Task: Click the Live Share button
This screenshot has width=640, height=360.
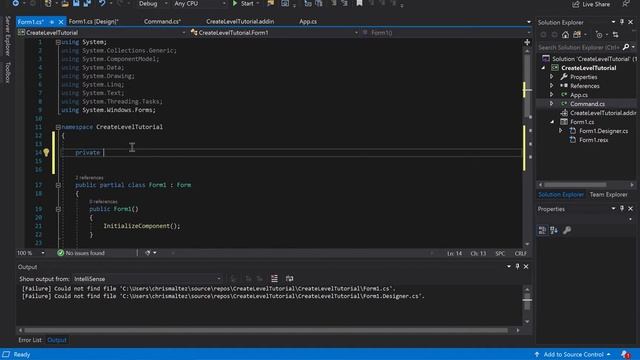Action: pos(591,4)
